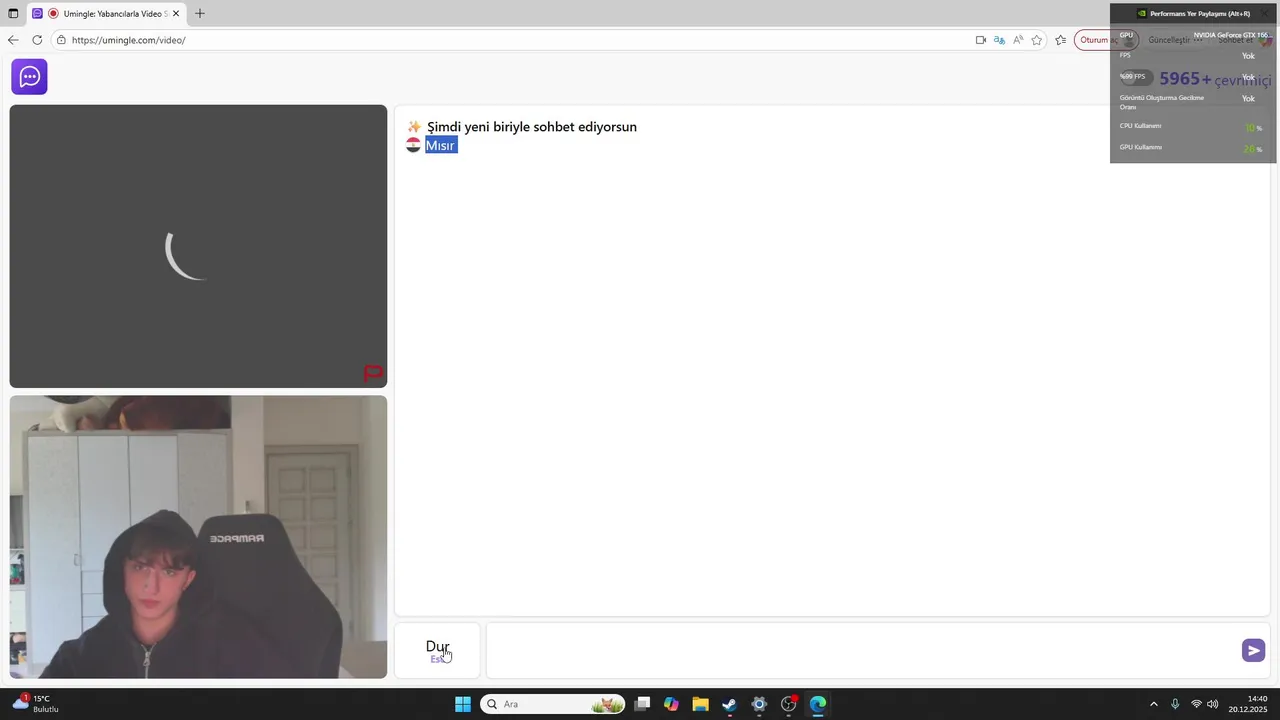Open Steam from the taskbar

[730, 704]
